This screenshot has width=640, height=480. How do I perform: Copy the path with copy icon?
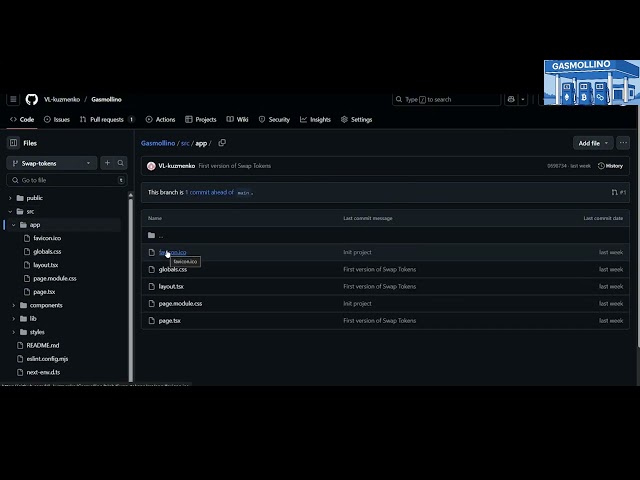[x=222, y=143]
